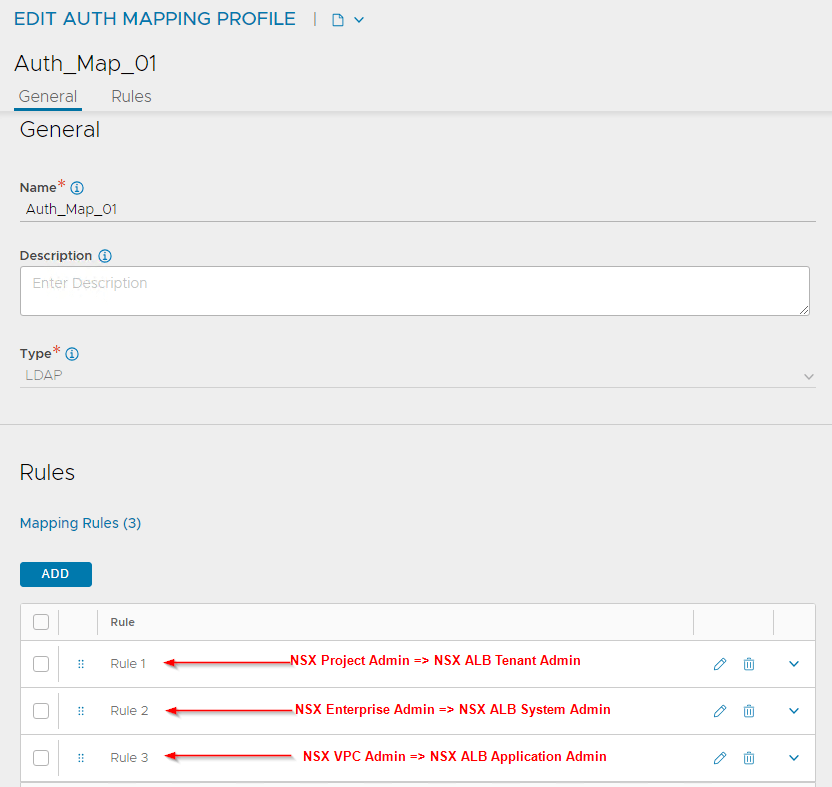Edit Rule 1 with pencil icon
832x787 pixels.
pos(720,664)
